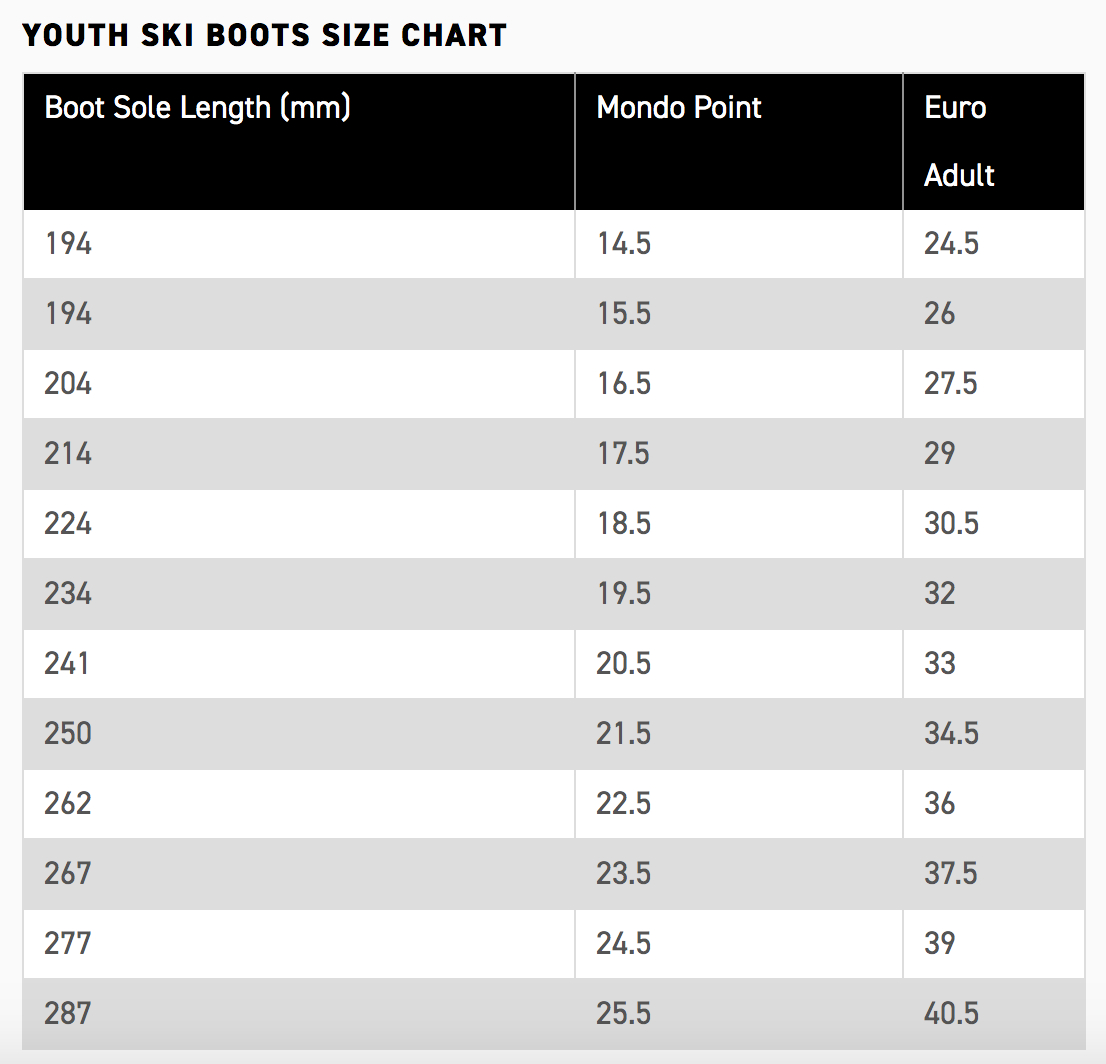The image size is (1106, 1064).
Task: Click the Boot Sole Length (mm) column header
Action: [x=198, y=108]
